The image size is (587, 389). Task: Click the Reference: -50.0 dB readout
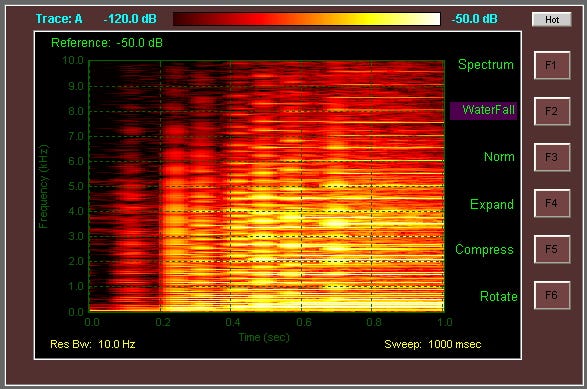point(107,43)
